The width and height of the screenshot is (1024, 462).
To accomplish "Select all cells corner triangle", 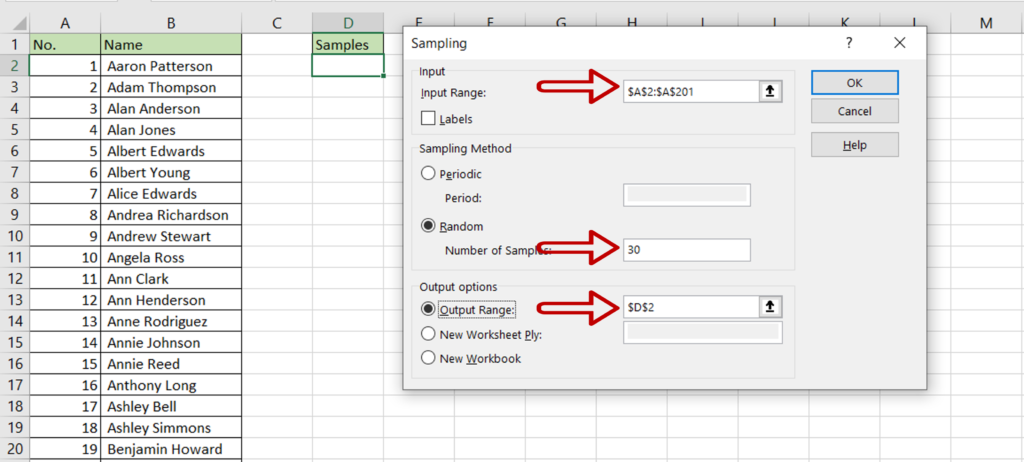I will click(x=20, y=24).
